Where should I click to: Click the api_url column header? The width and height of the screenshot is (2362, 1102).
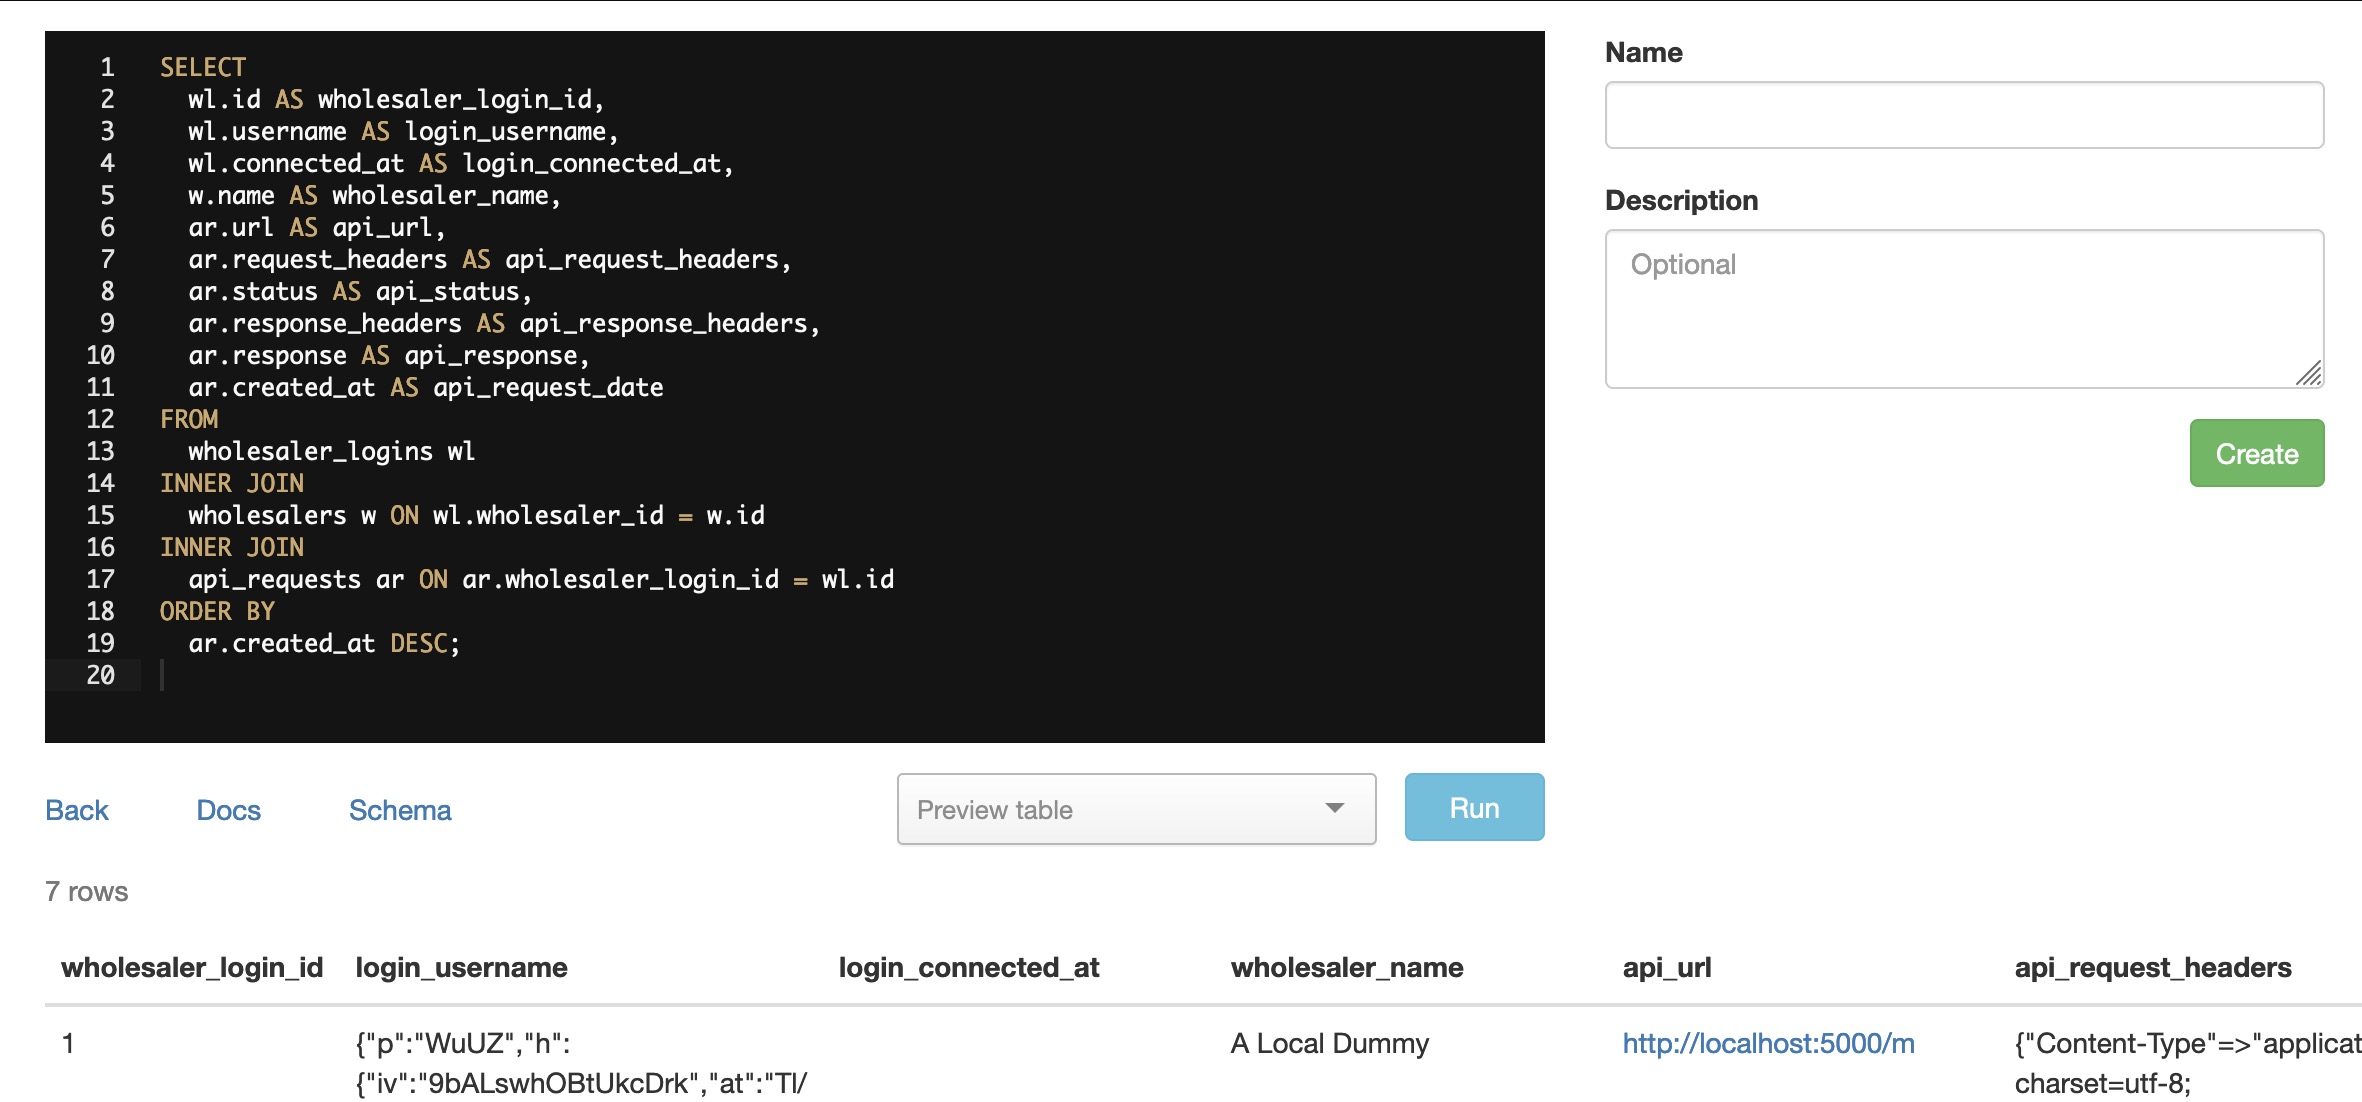coord(1666,968)
